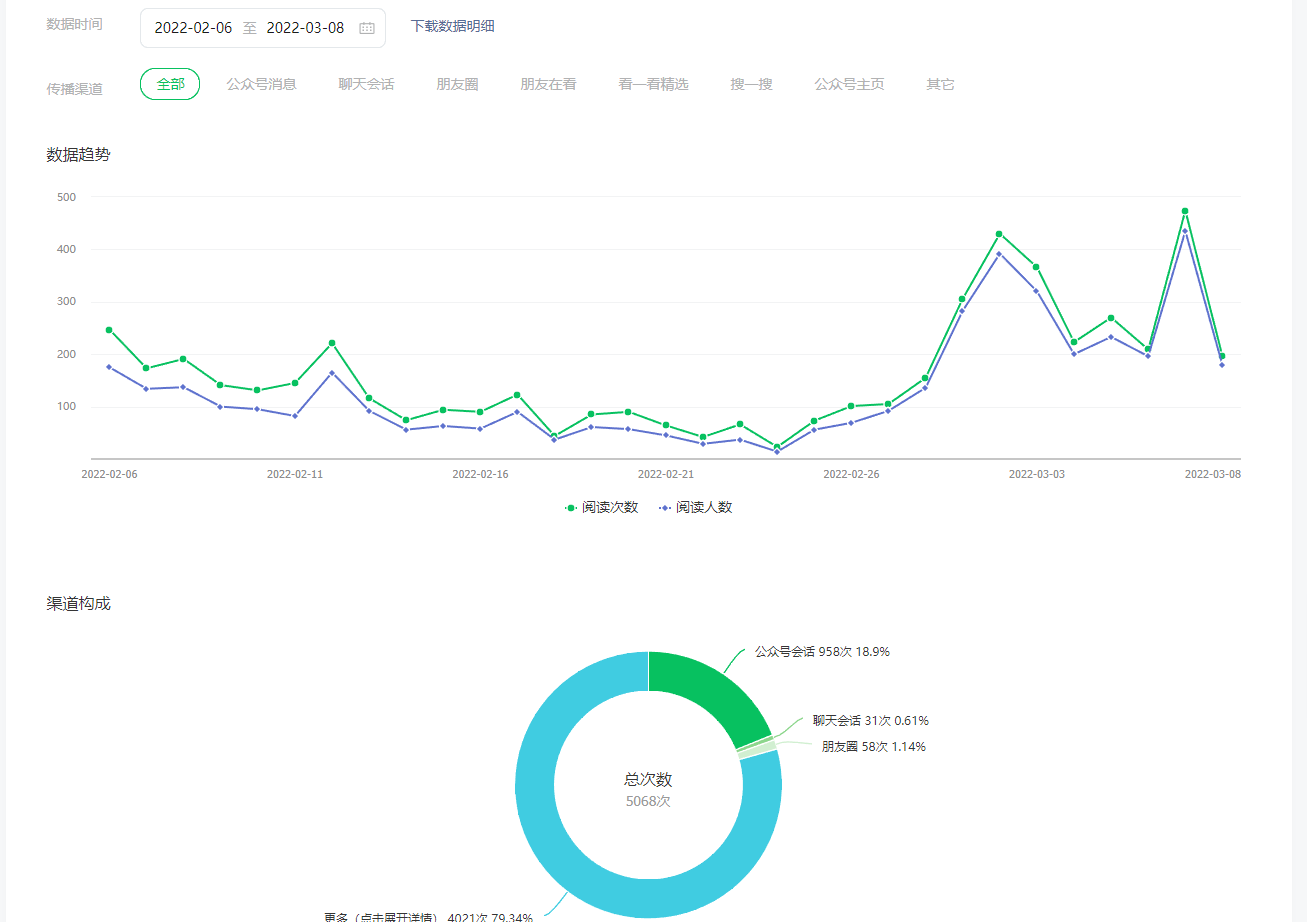Screen dimensions: 1307x922
Task: Open the start date 2022-02-06 field
Action: point(193,28)
